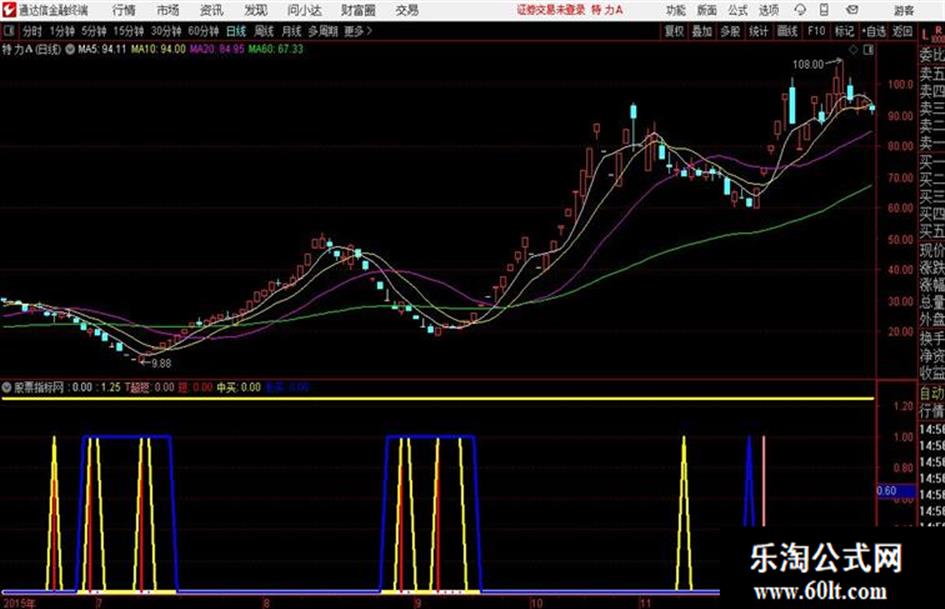Image resolution: width=945 pixels, height=609 pixels.
Task: Click the F10 company info button
Action: click(817, 31)
